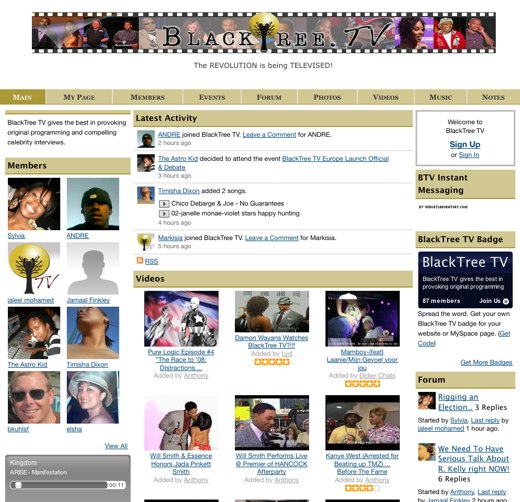Click Added by Lyd link
The width and height of the screenshot is (520, 502).
pyautogui.click(x=287, y=354)
